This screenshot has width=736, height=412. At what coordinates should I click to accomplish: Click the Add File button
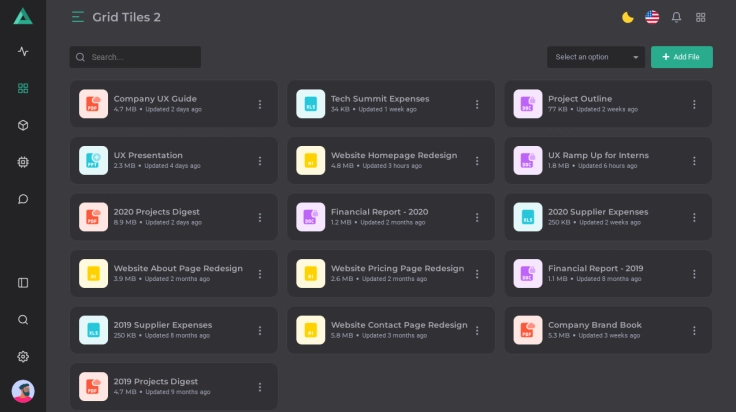pyautogui.click(x=681, y=57)
